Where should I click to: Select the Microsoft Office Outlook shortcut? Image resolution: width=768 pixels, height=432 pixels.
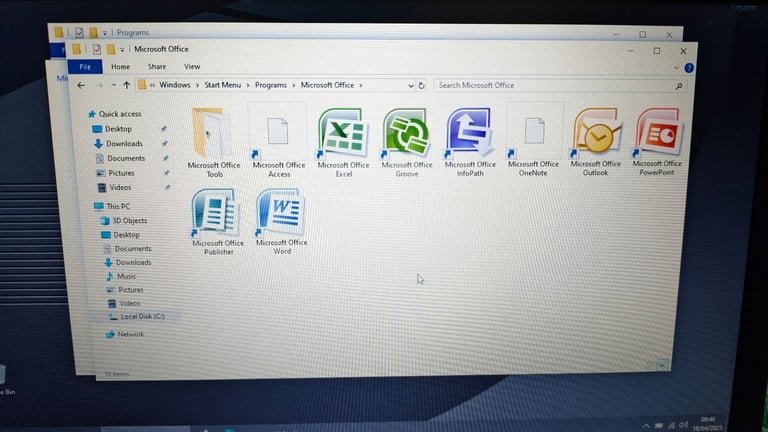tap(596, 141)
